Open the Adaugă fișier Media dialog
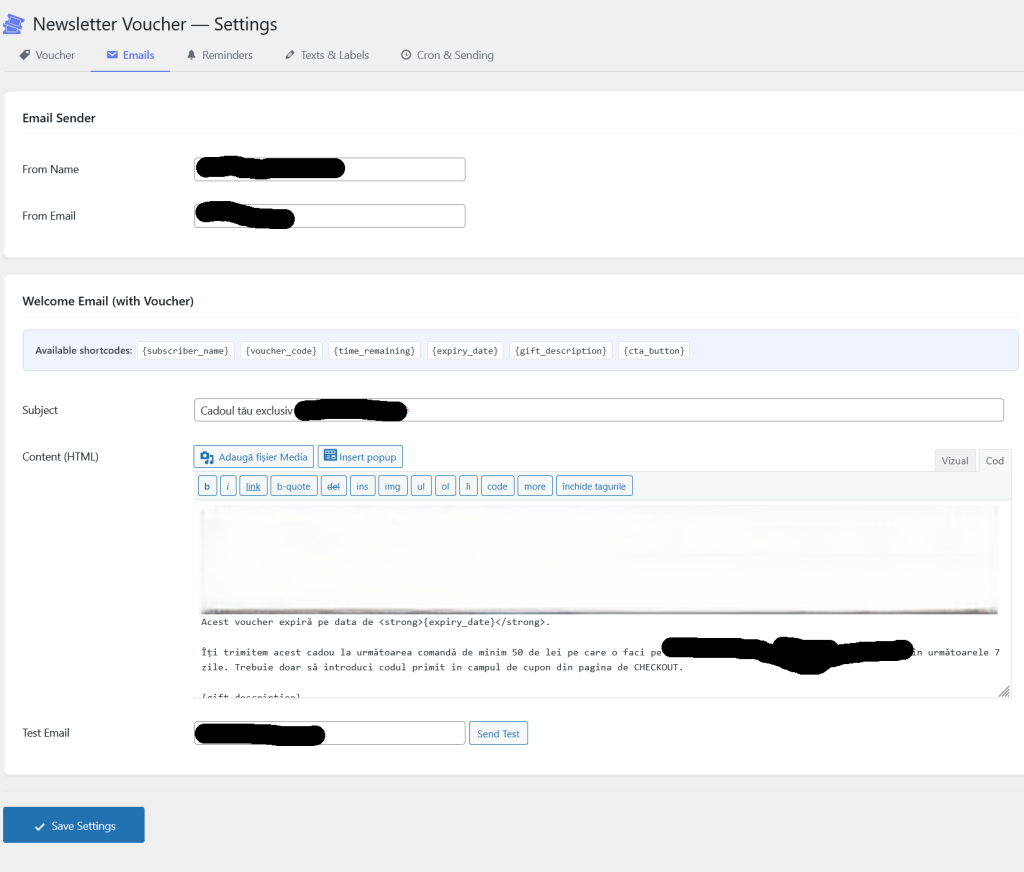 (x=253, y=456)
